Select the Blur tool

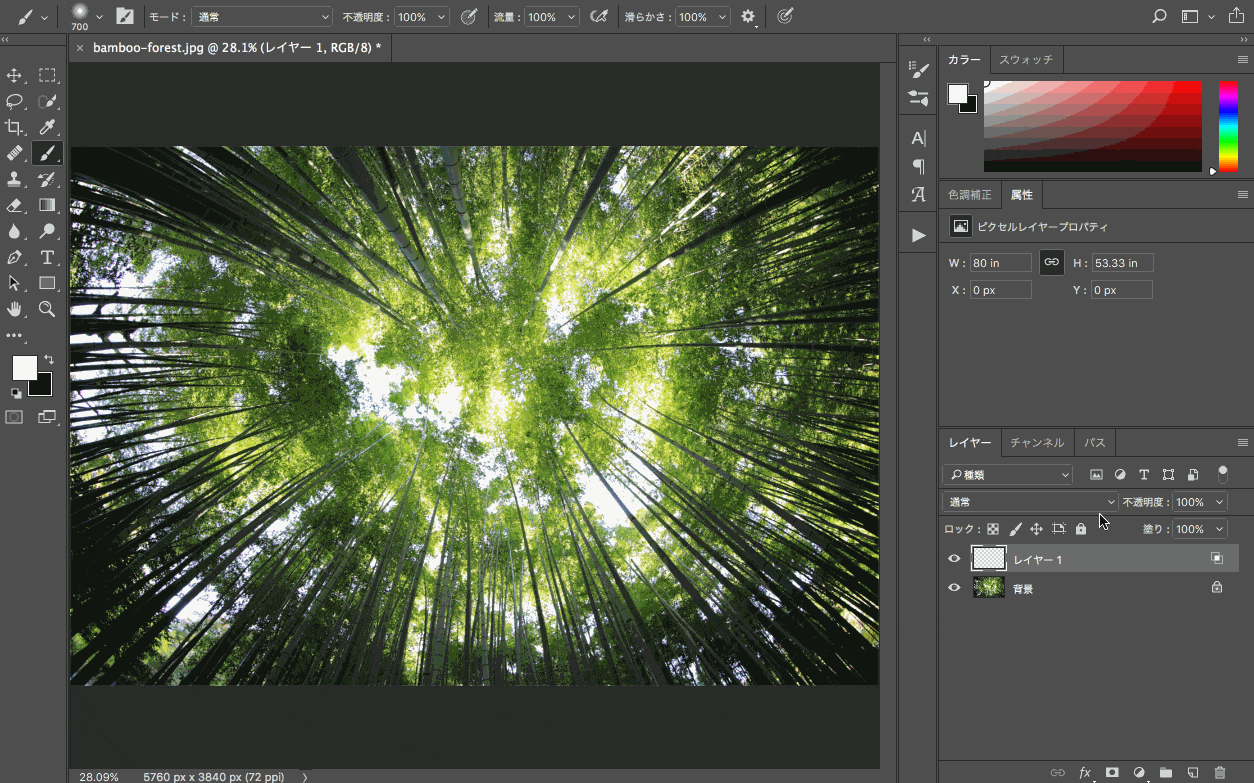[15, 231]
